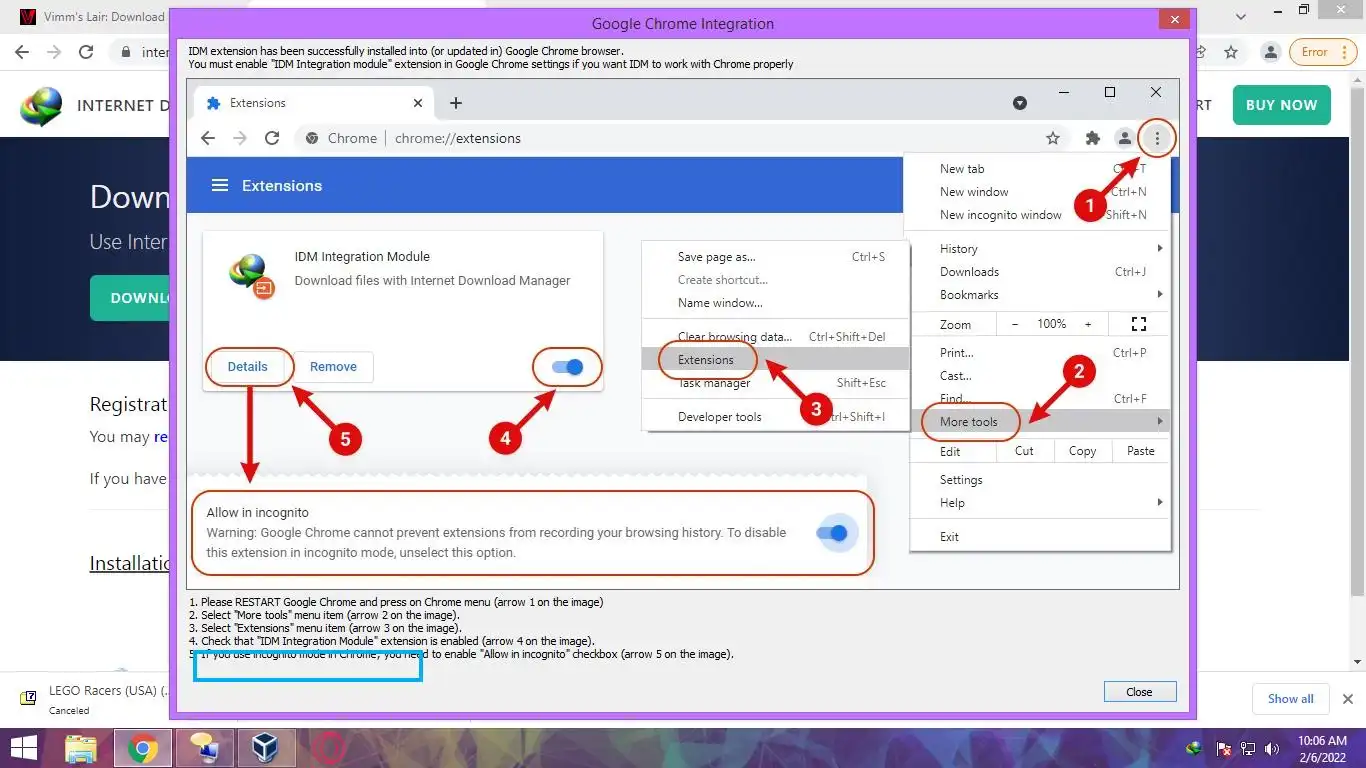Open the Chrome profile avatar icon
The height and width of the screenshot is (768, 1366).
(x=1270, y=52)
